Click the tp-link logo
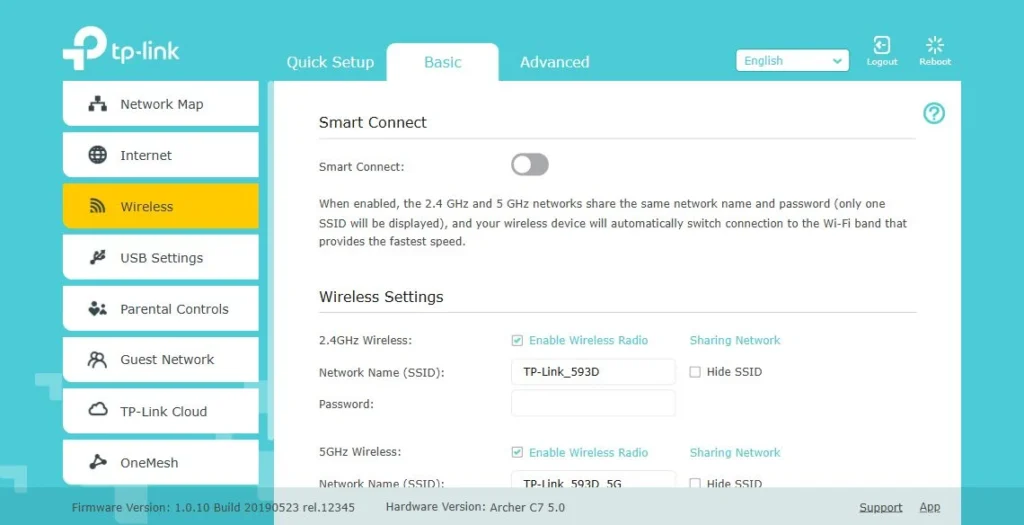Viewport: 1024px width, 525px height. (x=121, y=48)
